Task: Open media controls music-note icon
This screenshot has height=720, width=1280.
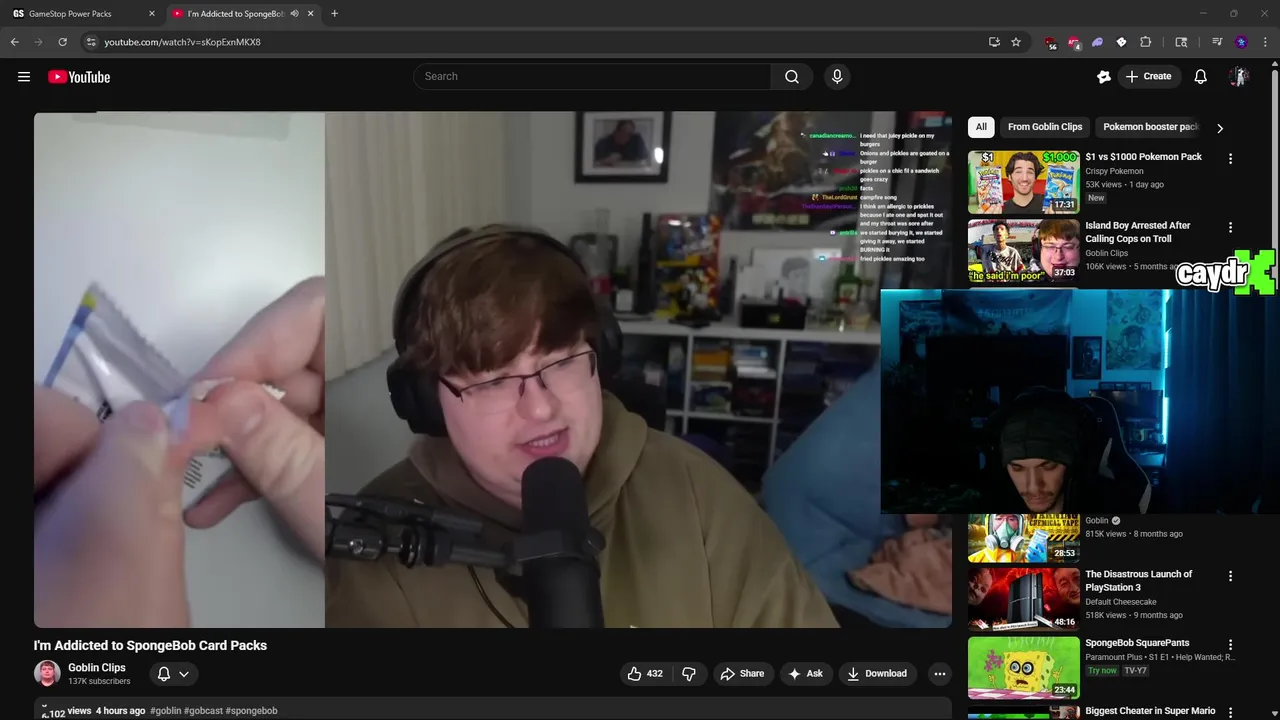Action: point(1217,42)
